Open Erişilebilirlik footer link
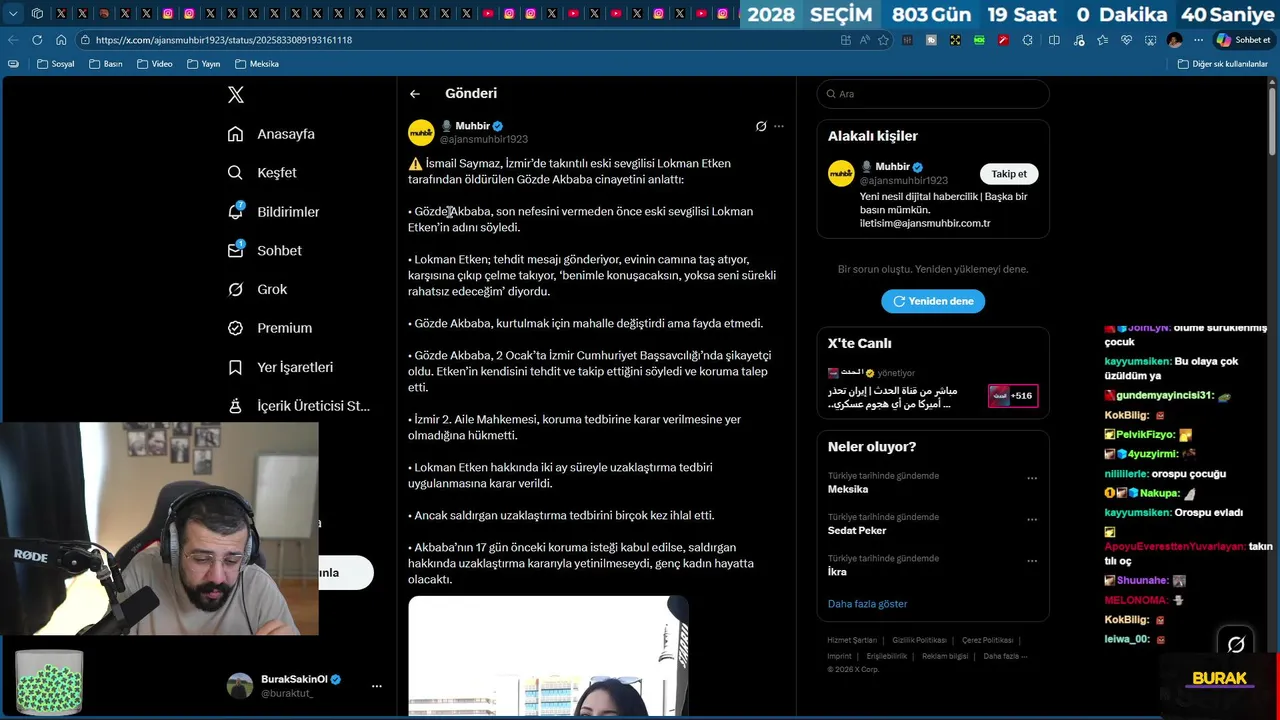The height and width of the screenshot is (720, 1280). point(886,656)
